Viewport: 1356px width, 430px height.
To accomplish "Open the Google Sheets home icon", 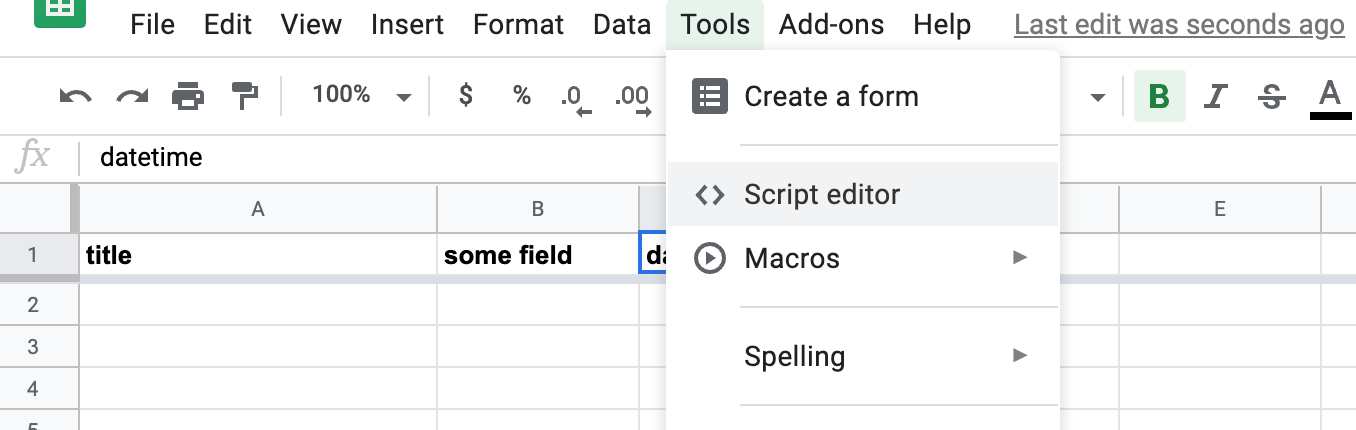I will [60, 12].
